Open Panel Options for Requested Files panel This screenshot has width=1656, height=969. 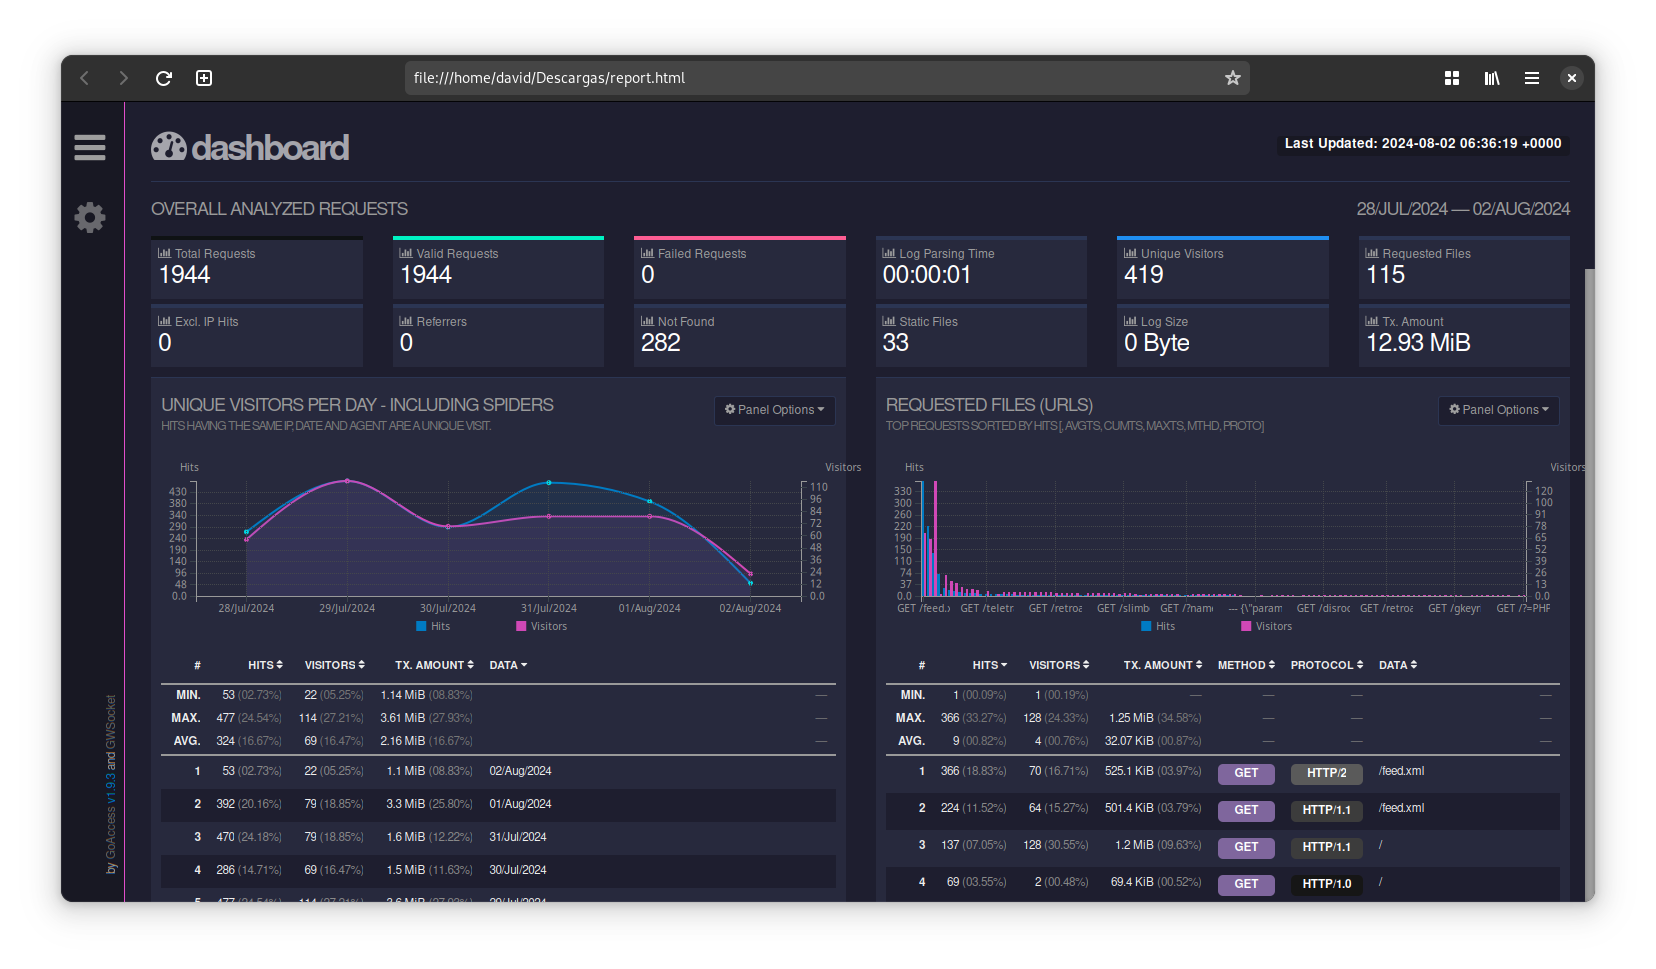(1499, 410)
